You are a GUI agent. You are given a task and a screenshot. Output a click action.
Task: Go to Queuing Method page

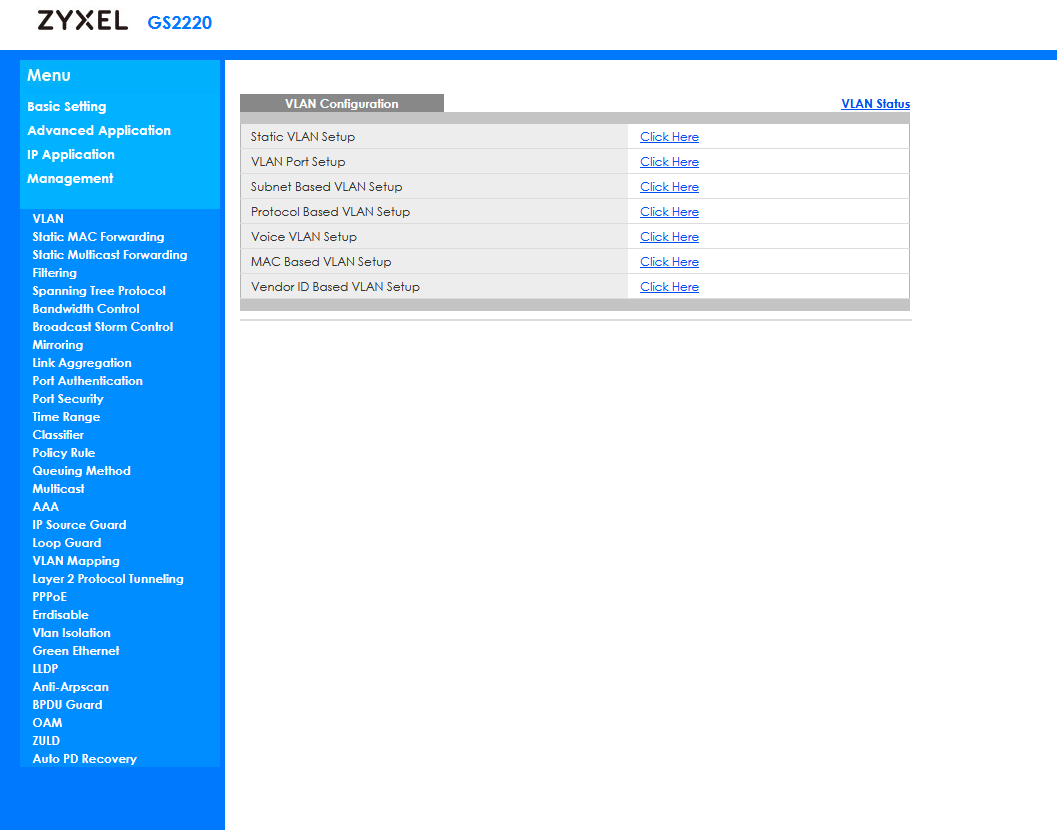click(x=82, y=471)
